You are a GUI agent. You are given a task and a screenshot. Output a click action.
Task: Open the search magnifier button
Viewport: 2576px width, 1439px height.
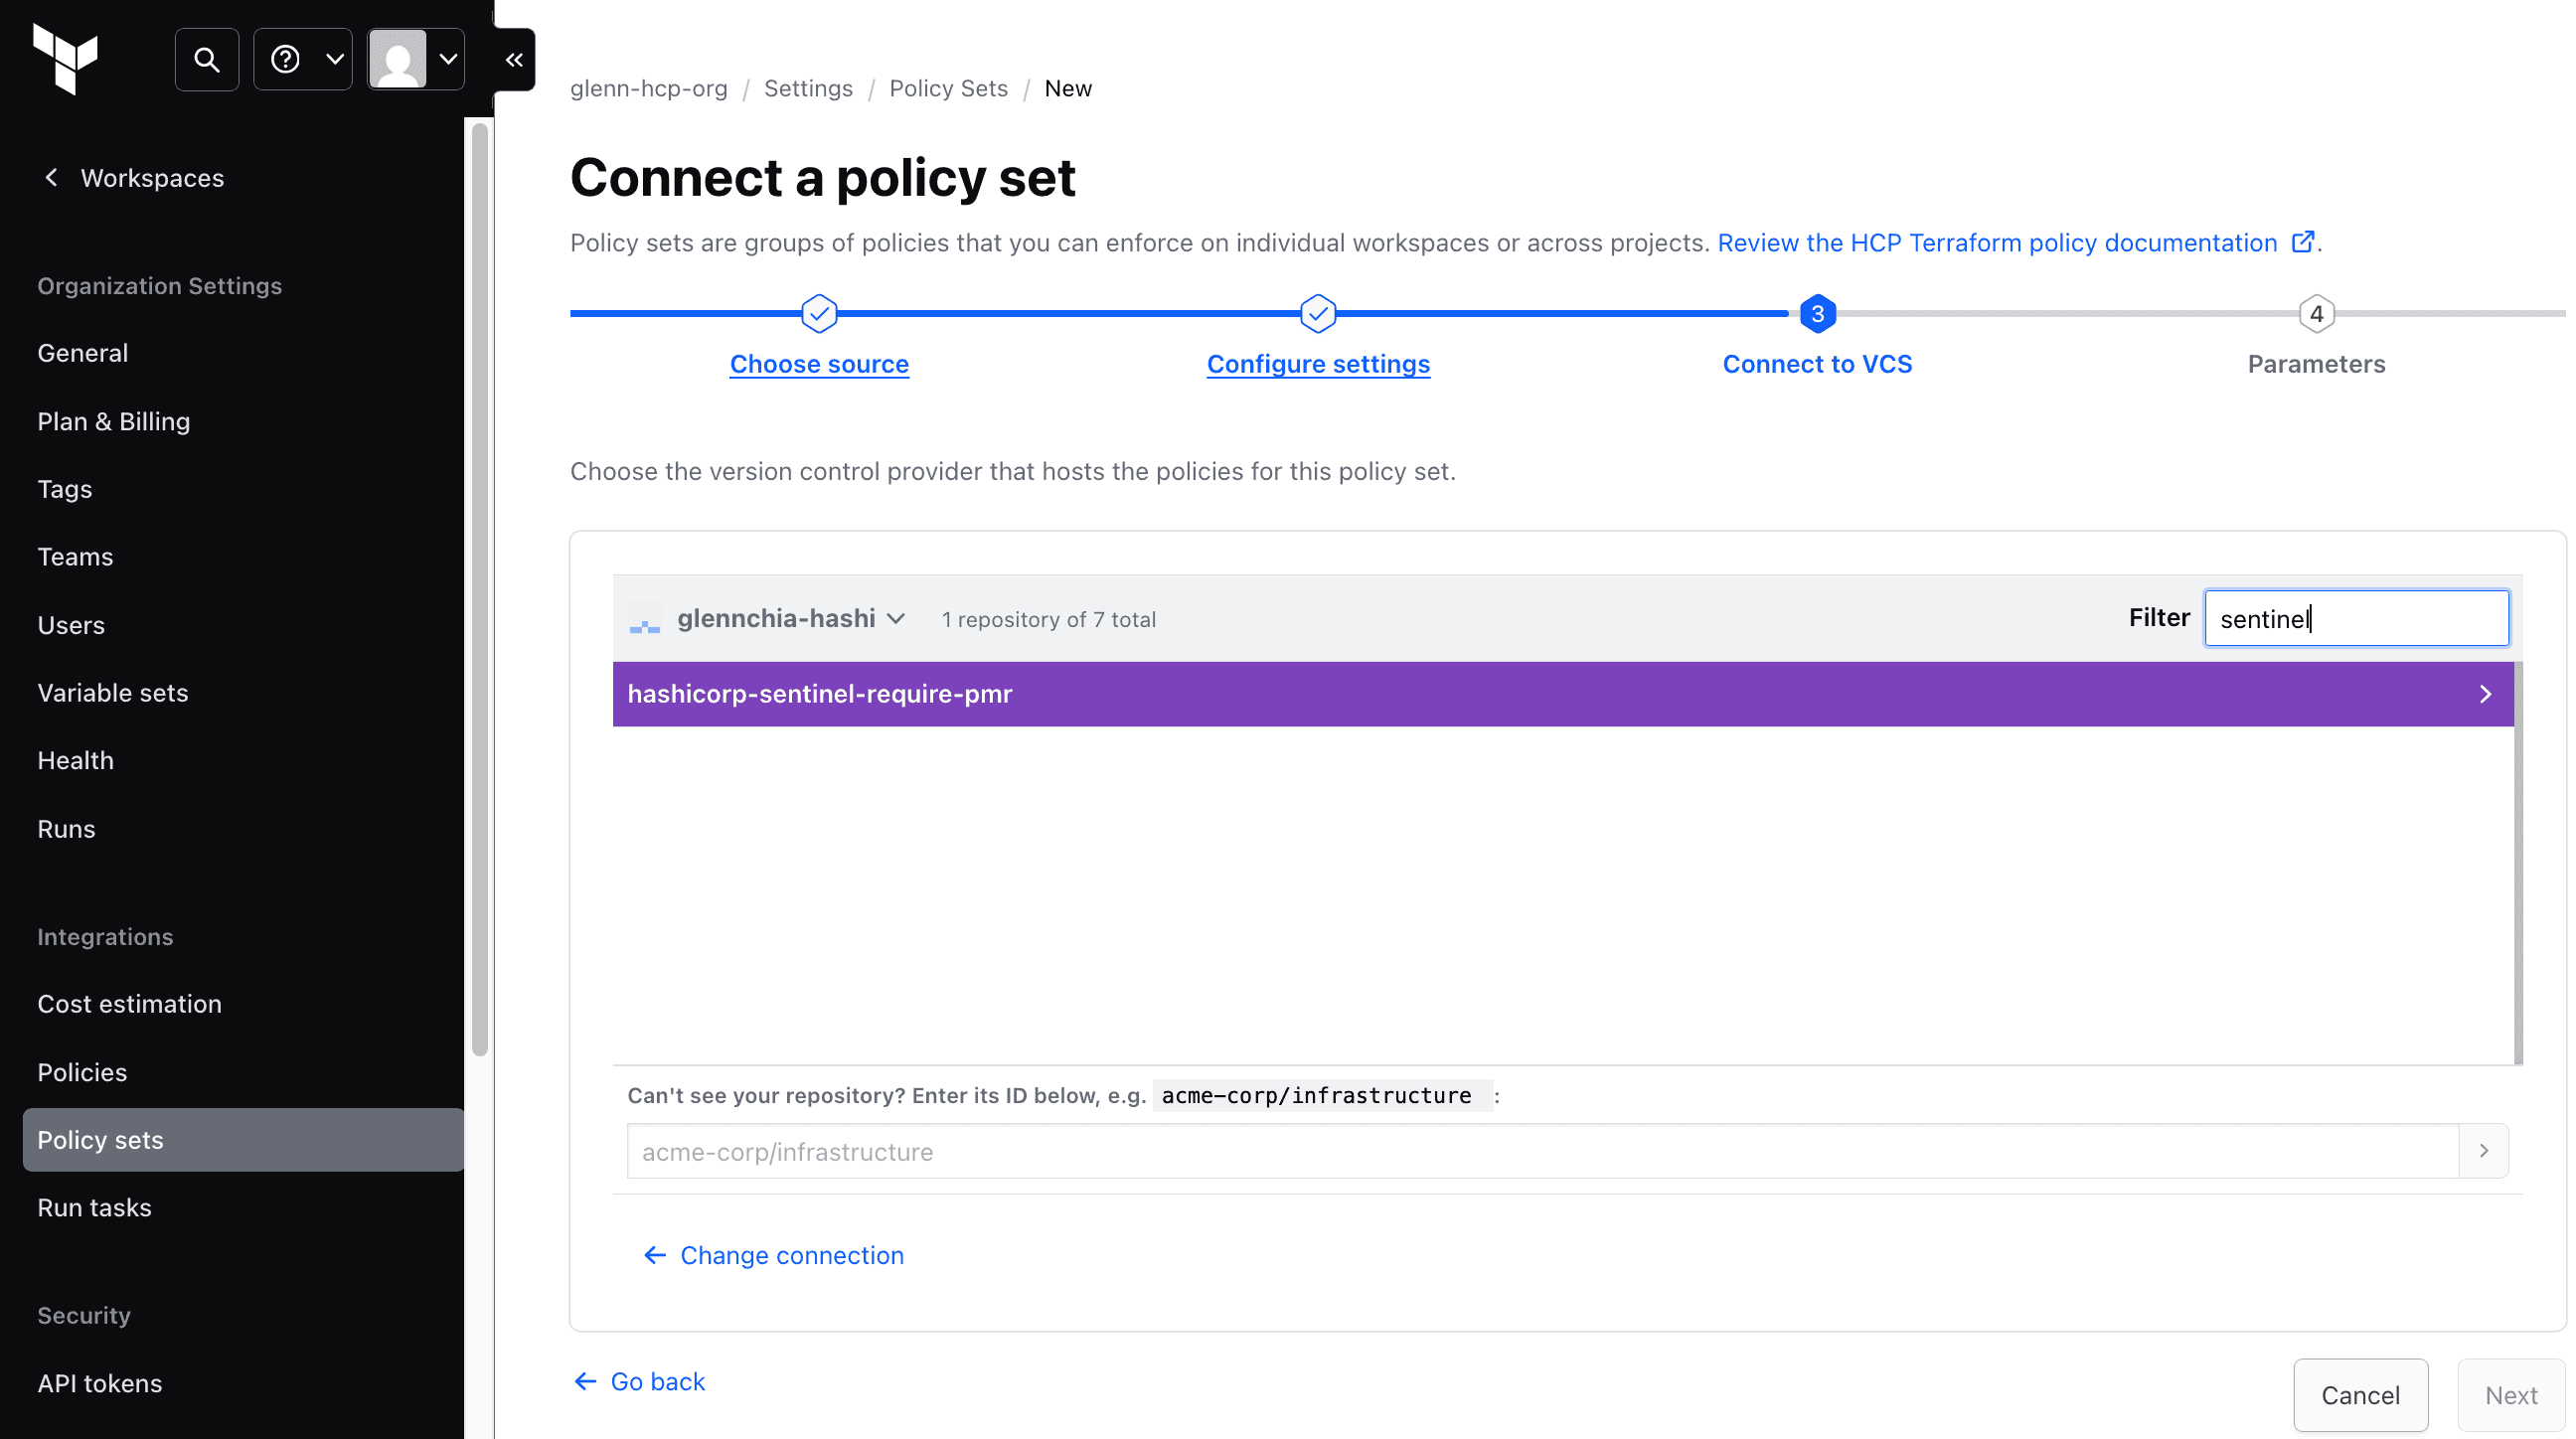[207, 60]
